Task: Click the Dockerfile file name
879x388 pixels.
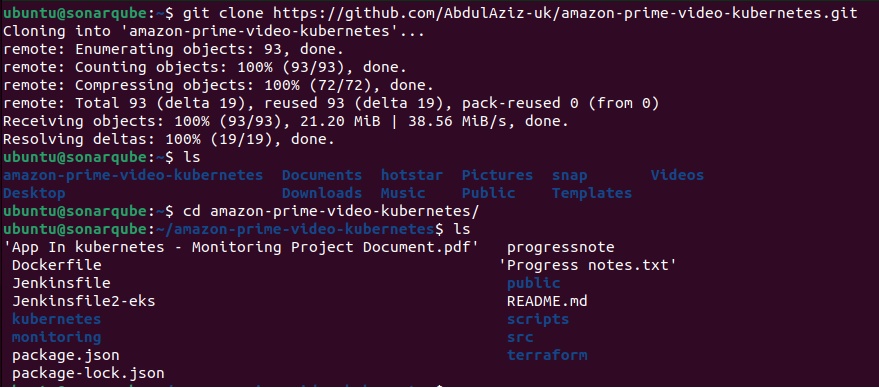Action: click(57, 265)
